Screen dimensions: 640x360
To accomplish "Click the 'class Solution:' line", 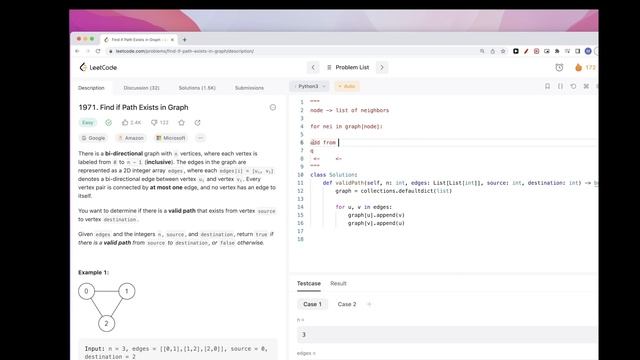I will [x=333, y=175].
